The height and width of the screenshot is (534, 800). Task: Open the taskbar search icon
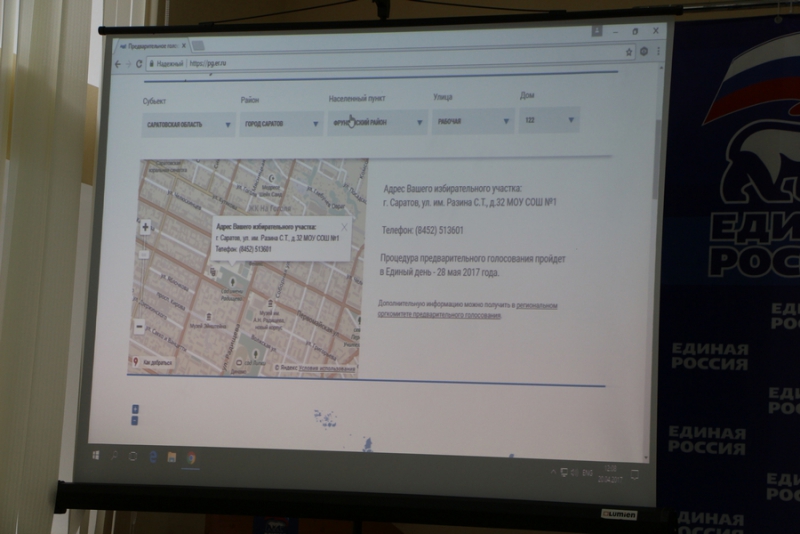coord(115,456)
